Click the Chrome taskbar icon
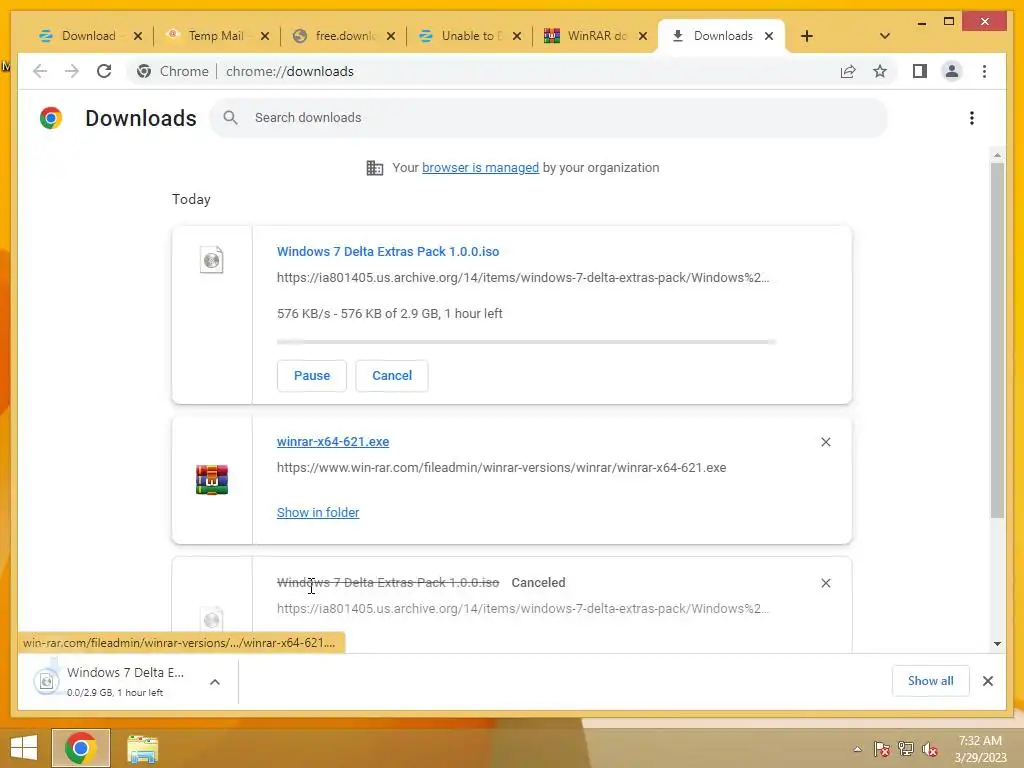This screenshot has height=768, width=1024. [81, 748]
